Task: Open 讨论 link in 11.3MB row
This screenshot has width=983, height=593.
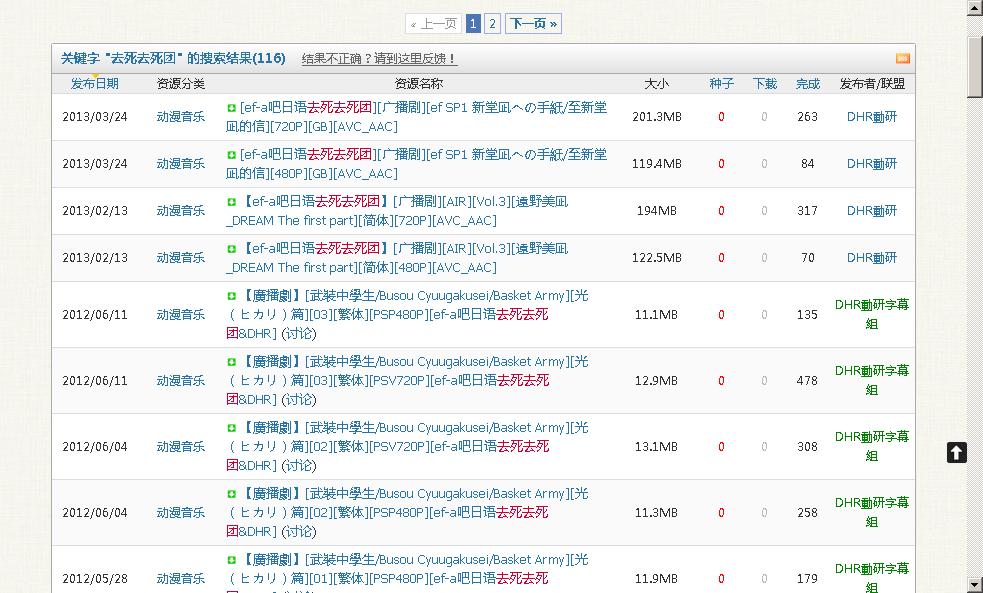Action: pyautogui.click(x=298, y=532)
